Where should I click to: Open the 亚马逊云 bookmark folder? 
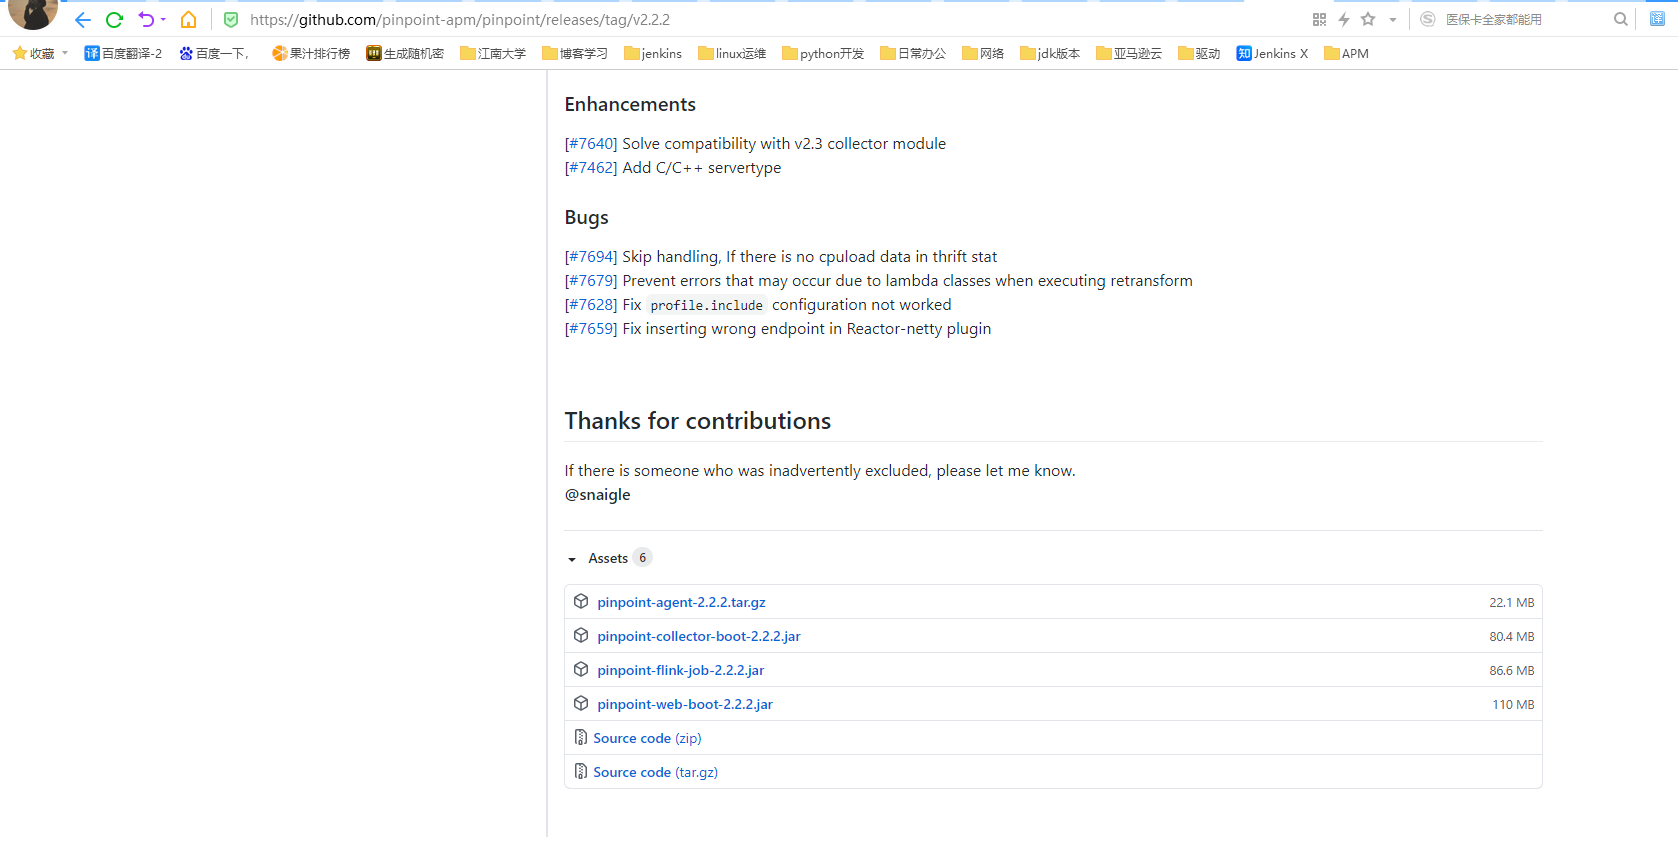tap(1129, 54)
